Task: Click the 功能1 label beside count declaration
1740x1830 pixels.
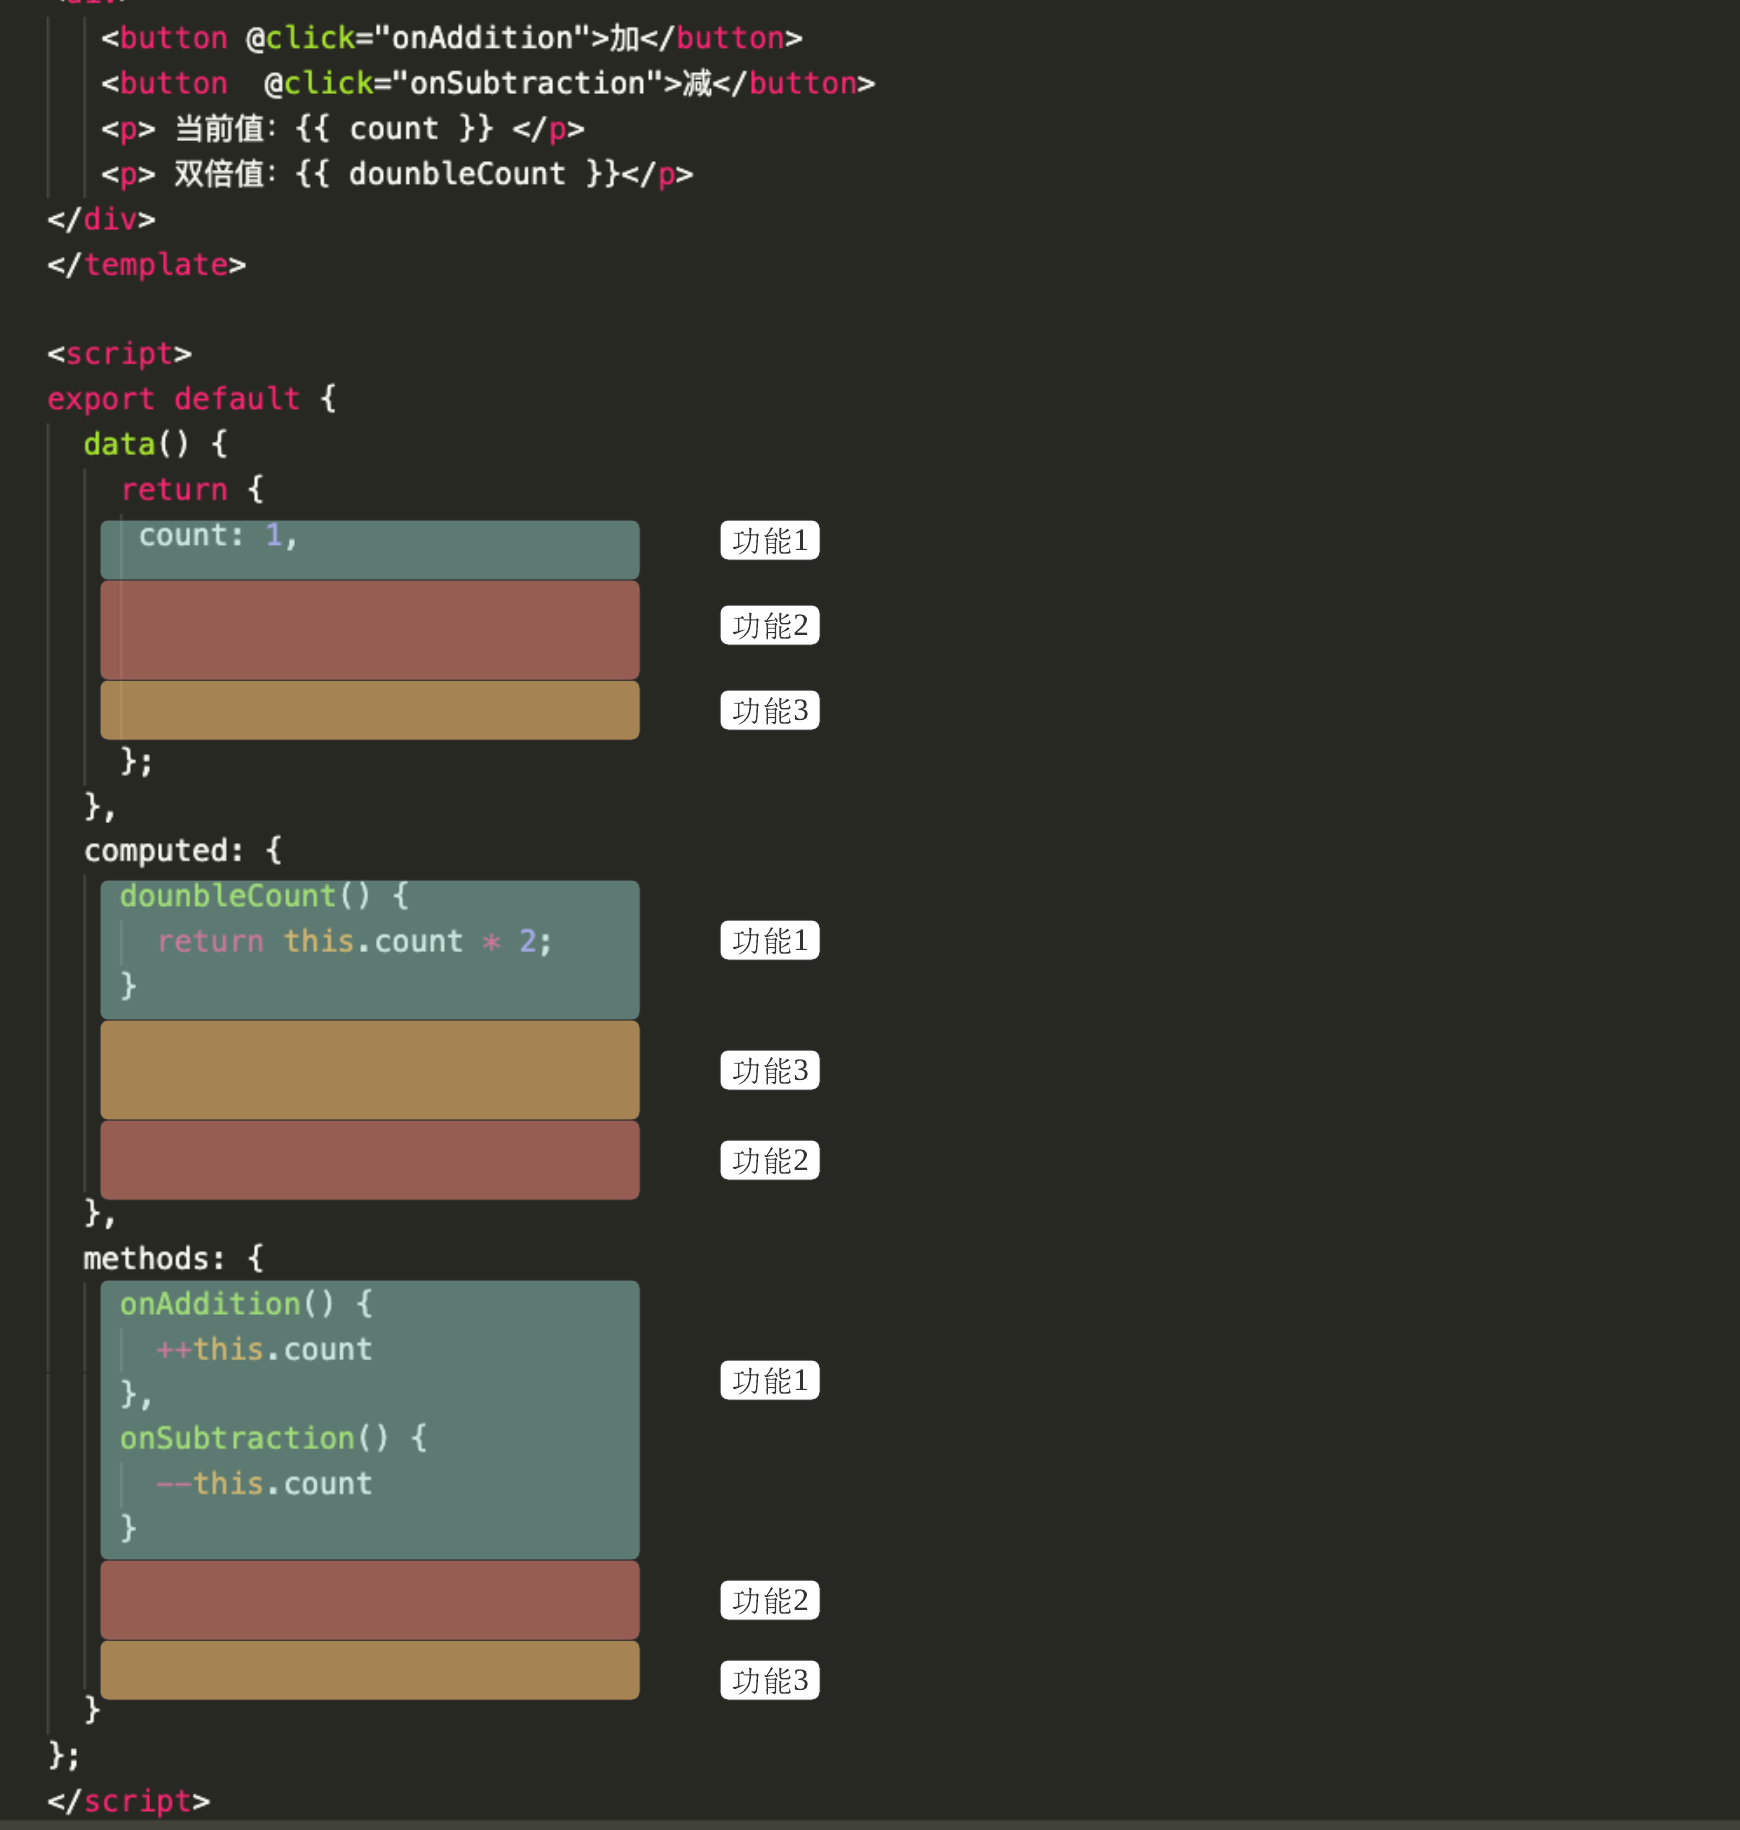Action: [769, 541]
